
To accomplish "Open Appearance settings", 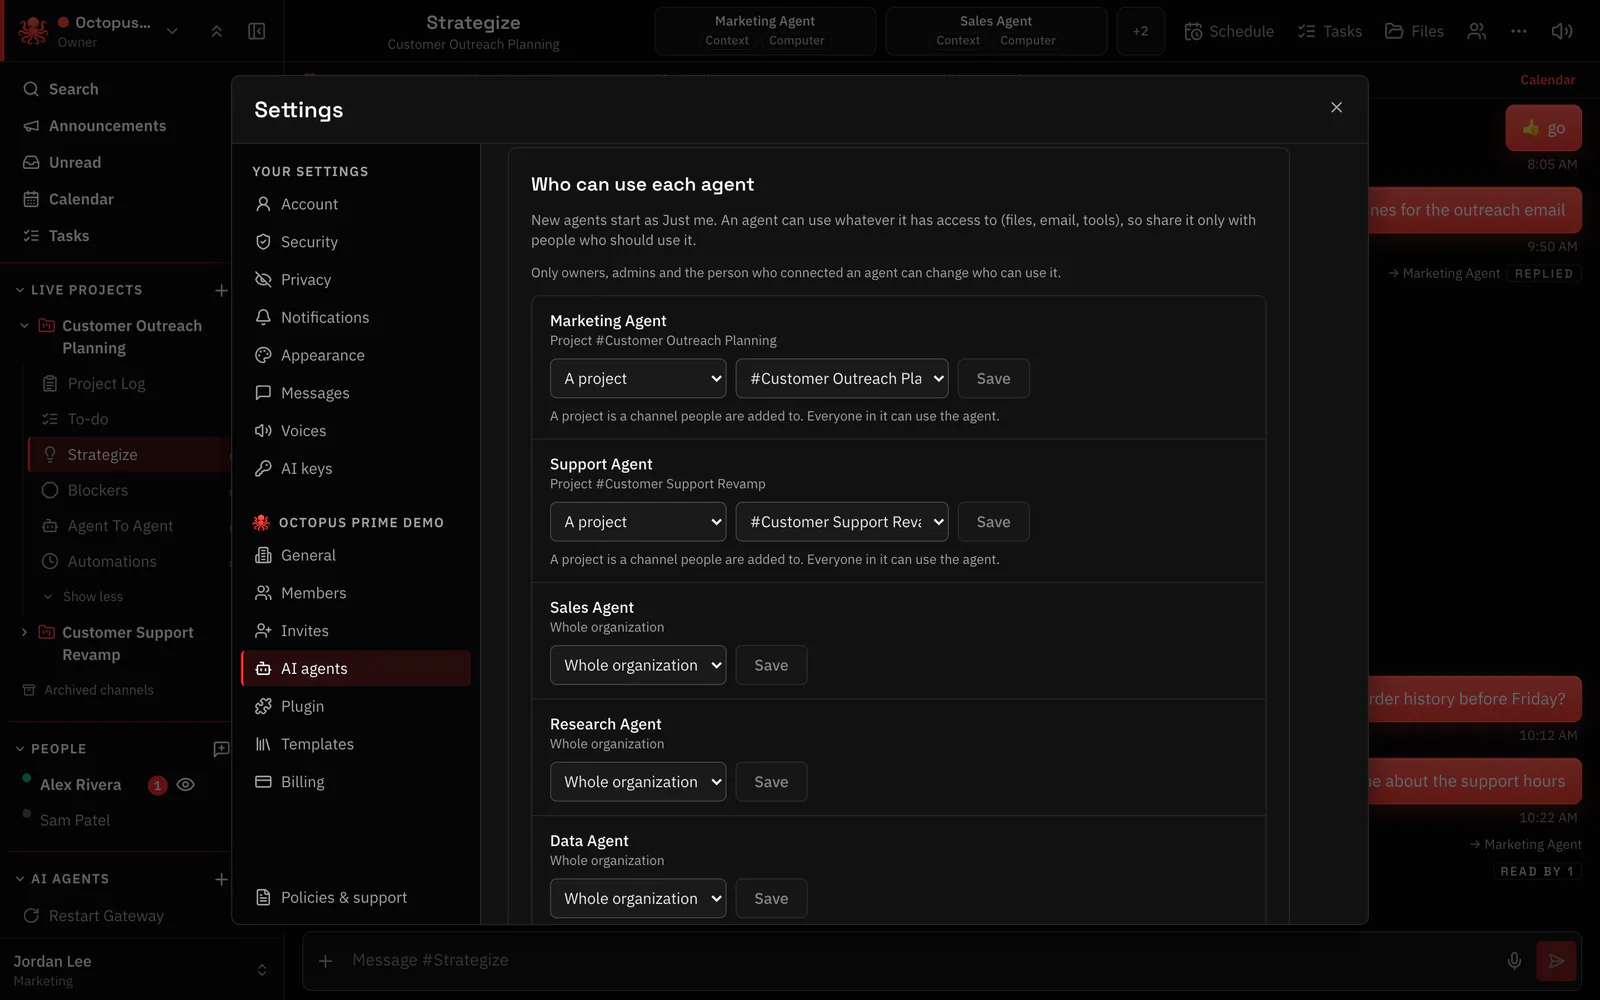I will 355,355.
